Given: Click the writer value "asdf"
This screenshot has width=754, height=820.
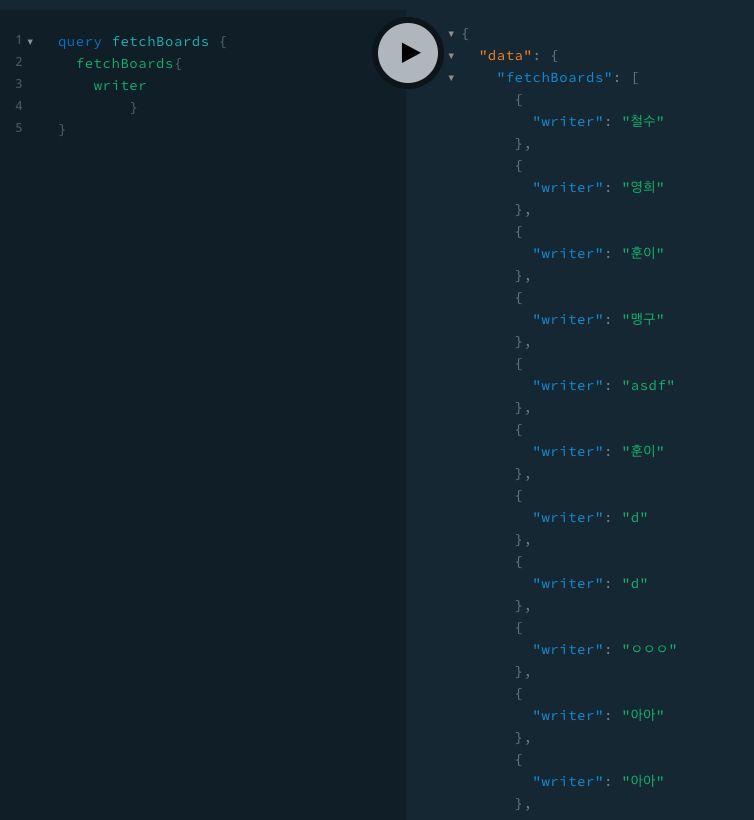Looking at the screenshot, I should click(x=648, y=386).
